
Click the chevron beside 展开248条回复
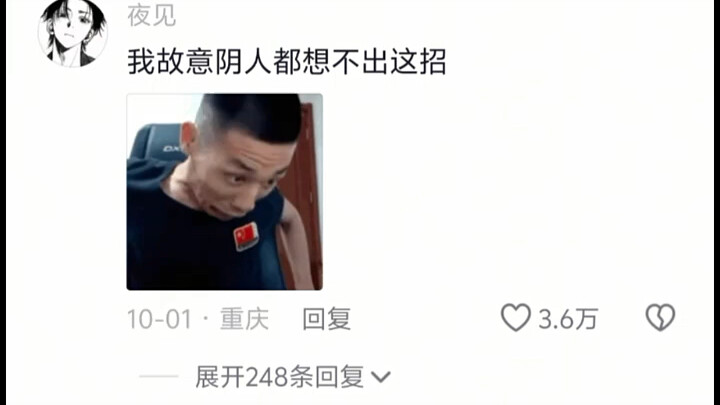click(381, 377)
